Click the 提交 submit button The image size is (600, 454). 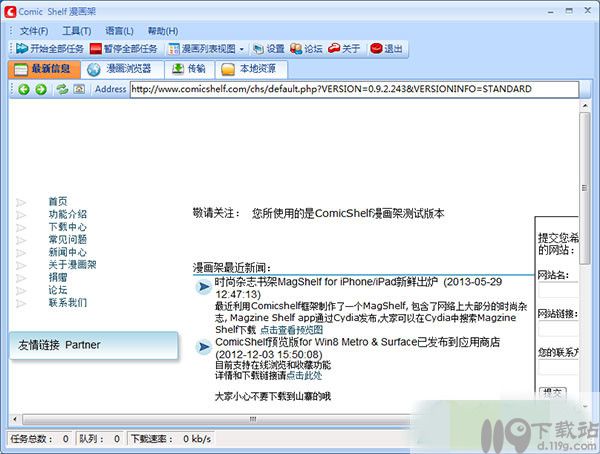(552, 393)
